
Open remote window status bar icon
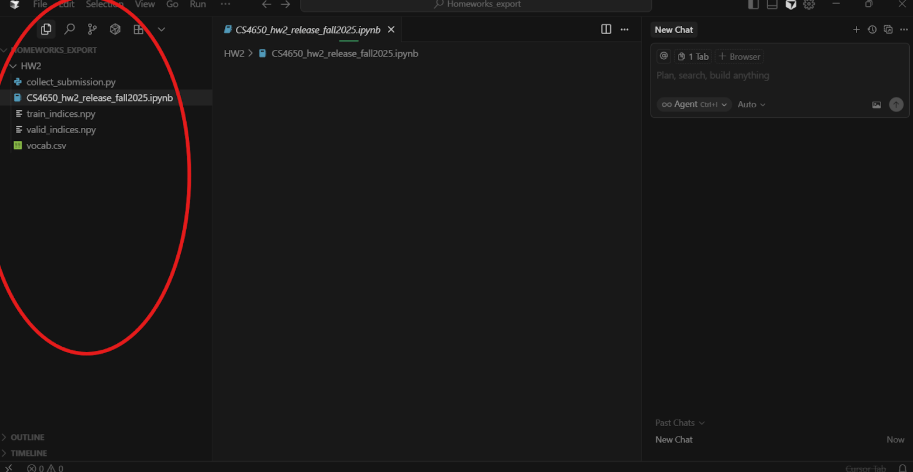(8, 467)
